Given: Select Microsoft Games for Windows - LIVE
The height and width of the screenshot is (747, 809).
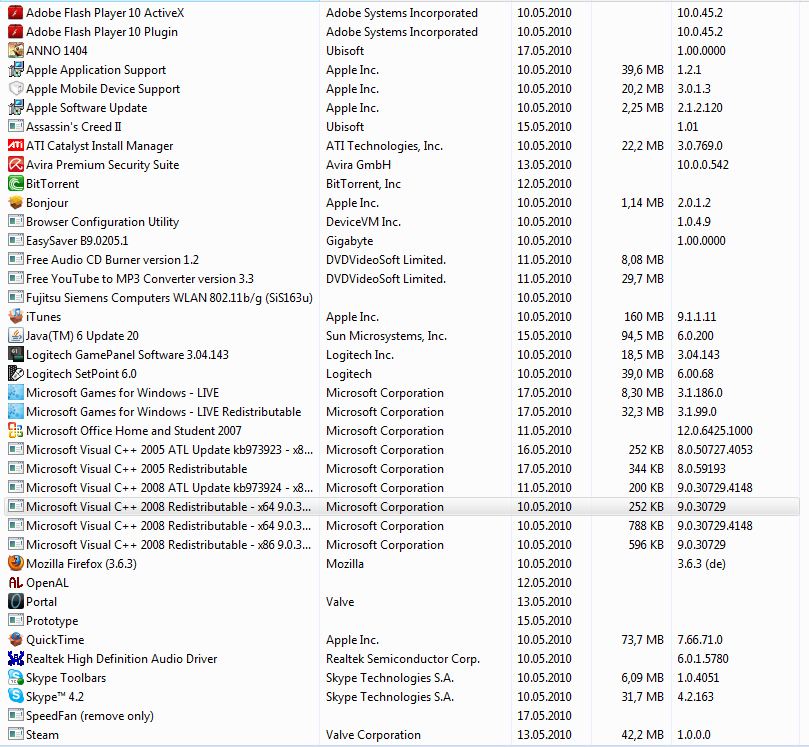Looking at the screenshot, I should 402,393.
